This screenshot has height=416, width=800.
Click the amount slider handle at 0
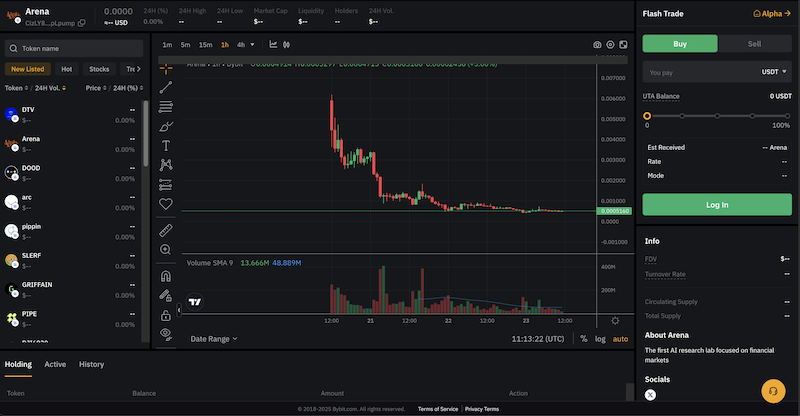(x=647, y=116)
